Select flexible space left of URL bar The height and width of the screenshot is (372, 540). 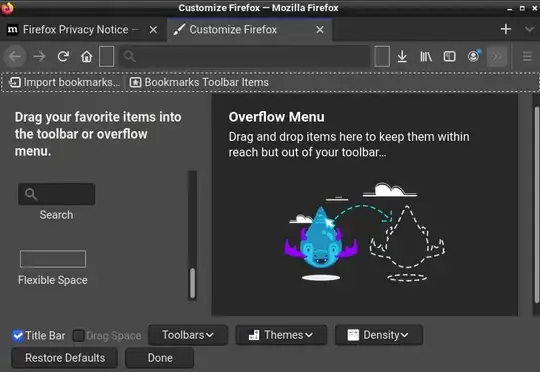point(106,56)
